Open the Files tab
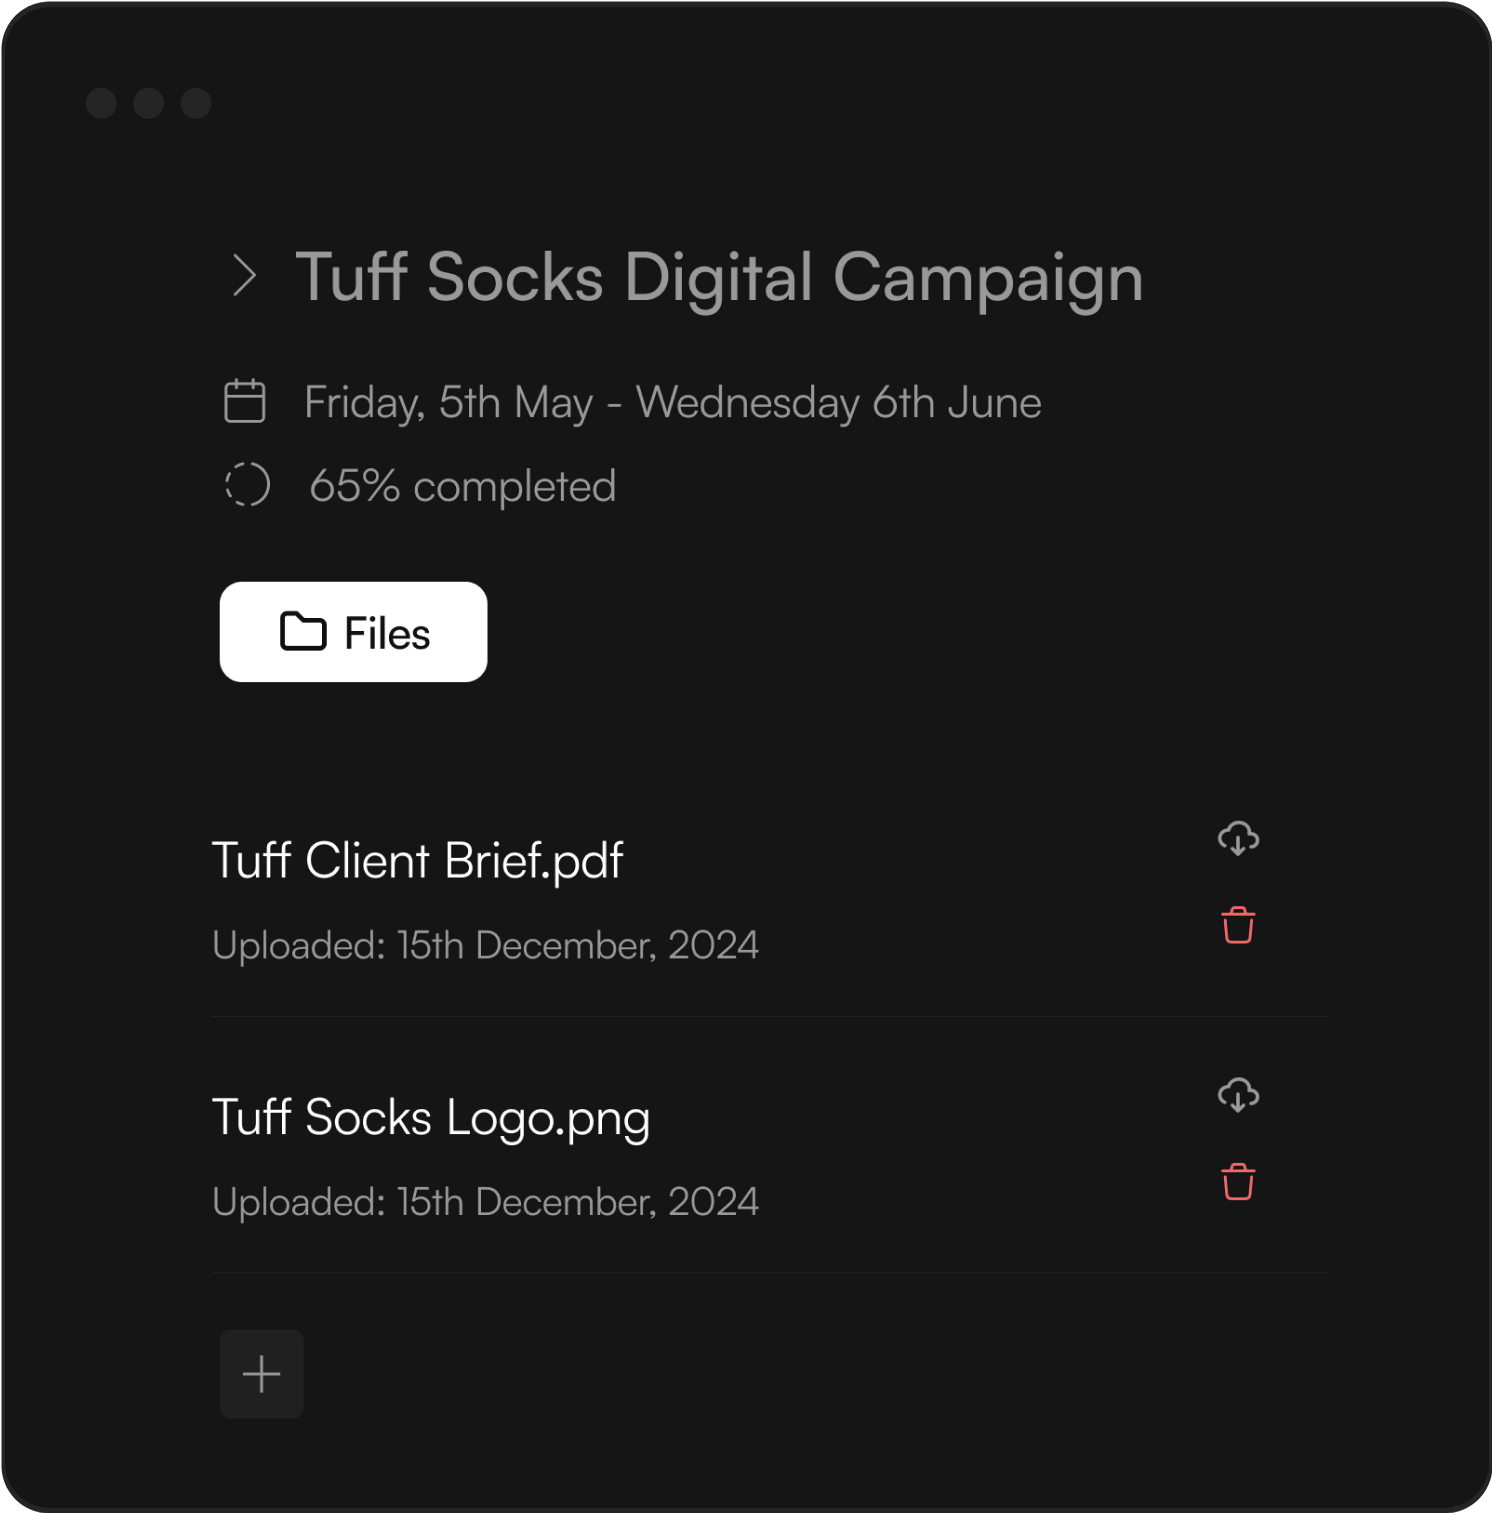The width and height of the screenshot is (1492, 1513). pyautogui.click(x=354, y=632)
